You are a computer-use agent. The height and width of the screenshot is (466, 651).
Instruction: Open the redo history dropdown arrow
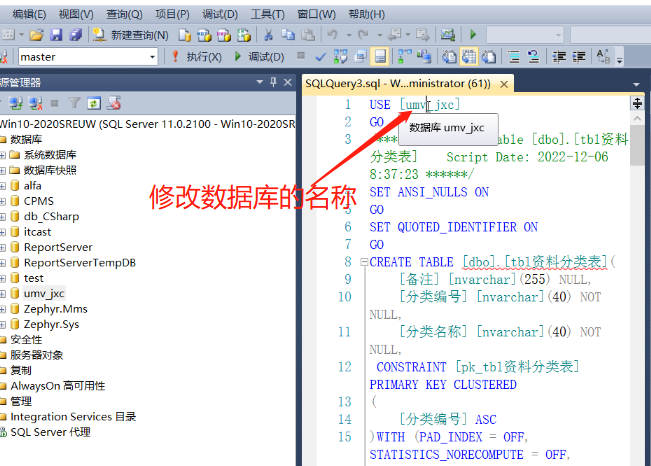[x=379, y=35]
